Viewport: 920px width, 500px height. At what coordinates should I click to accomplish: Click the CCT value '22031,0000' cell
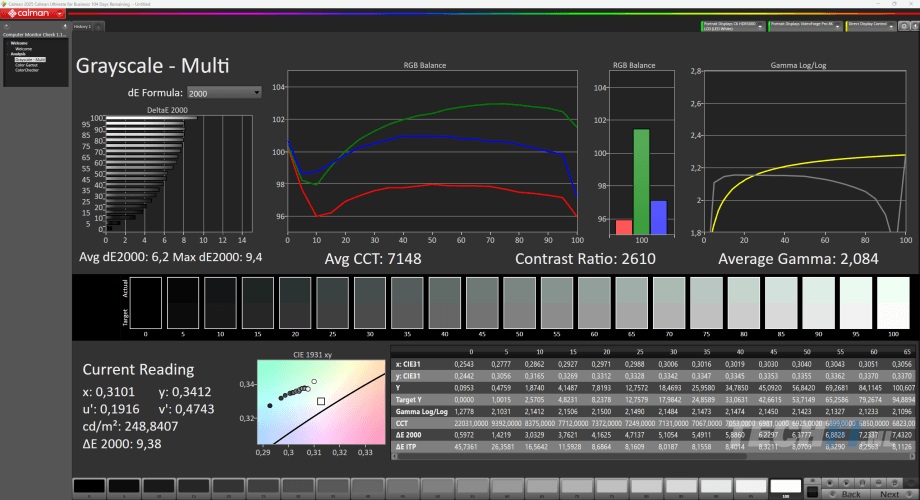tap(471, 423)
